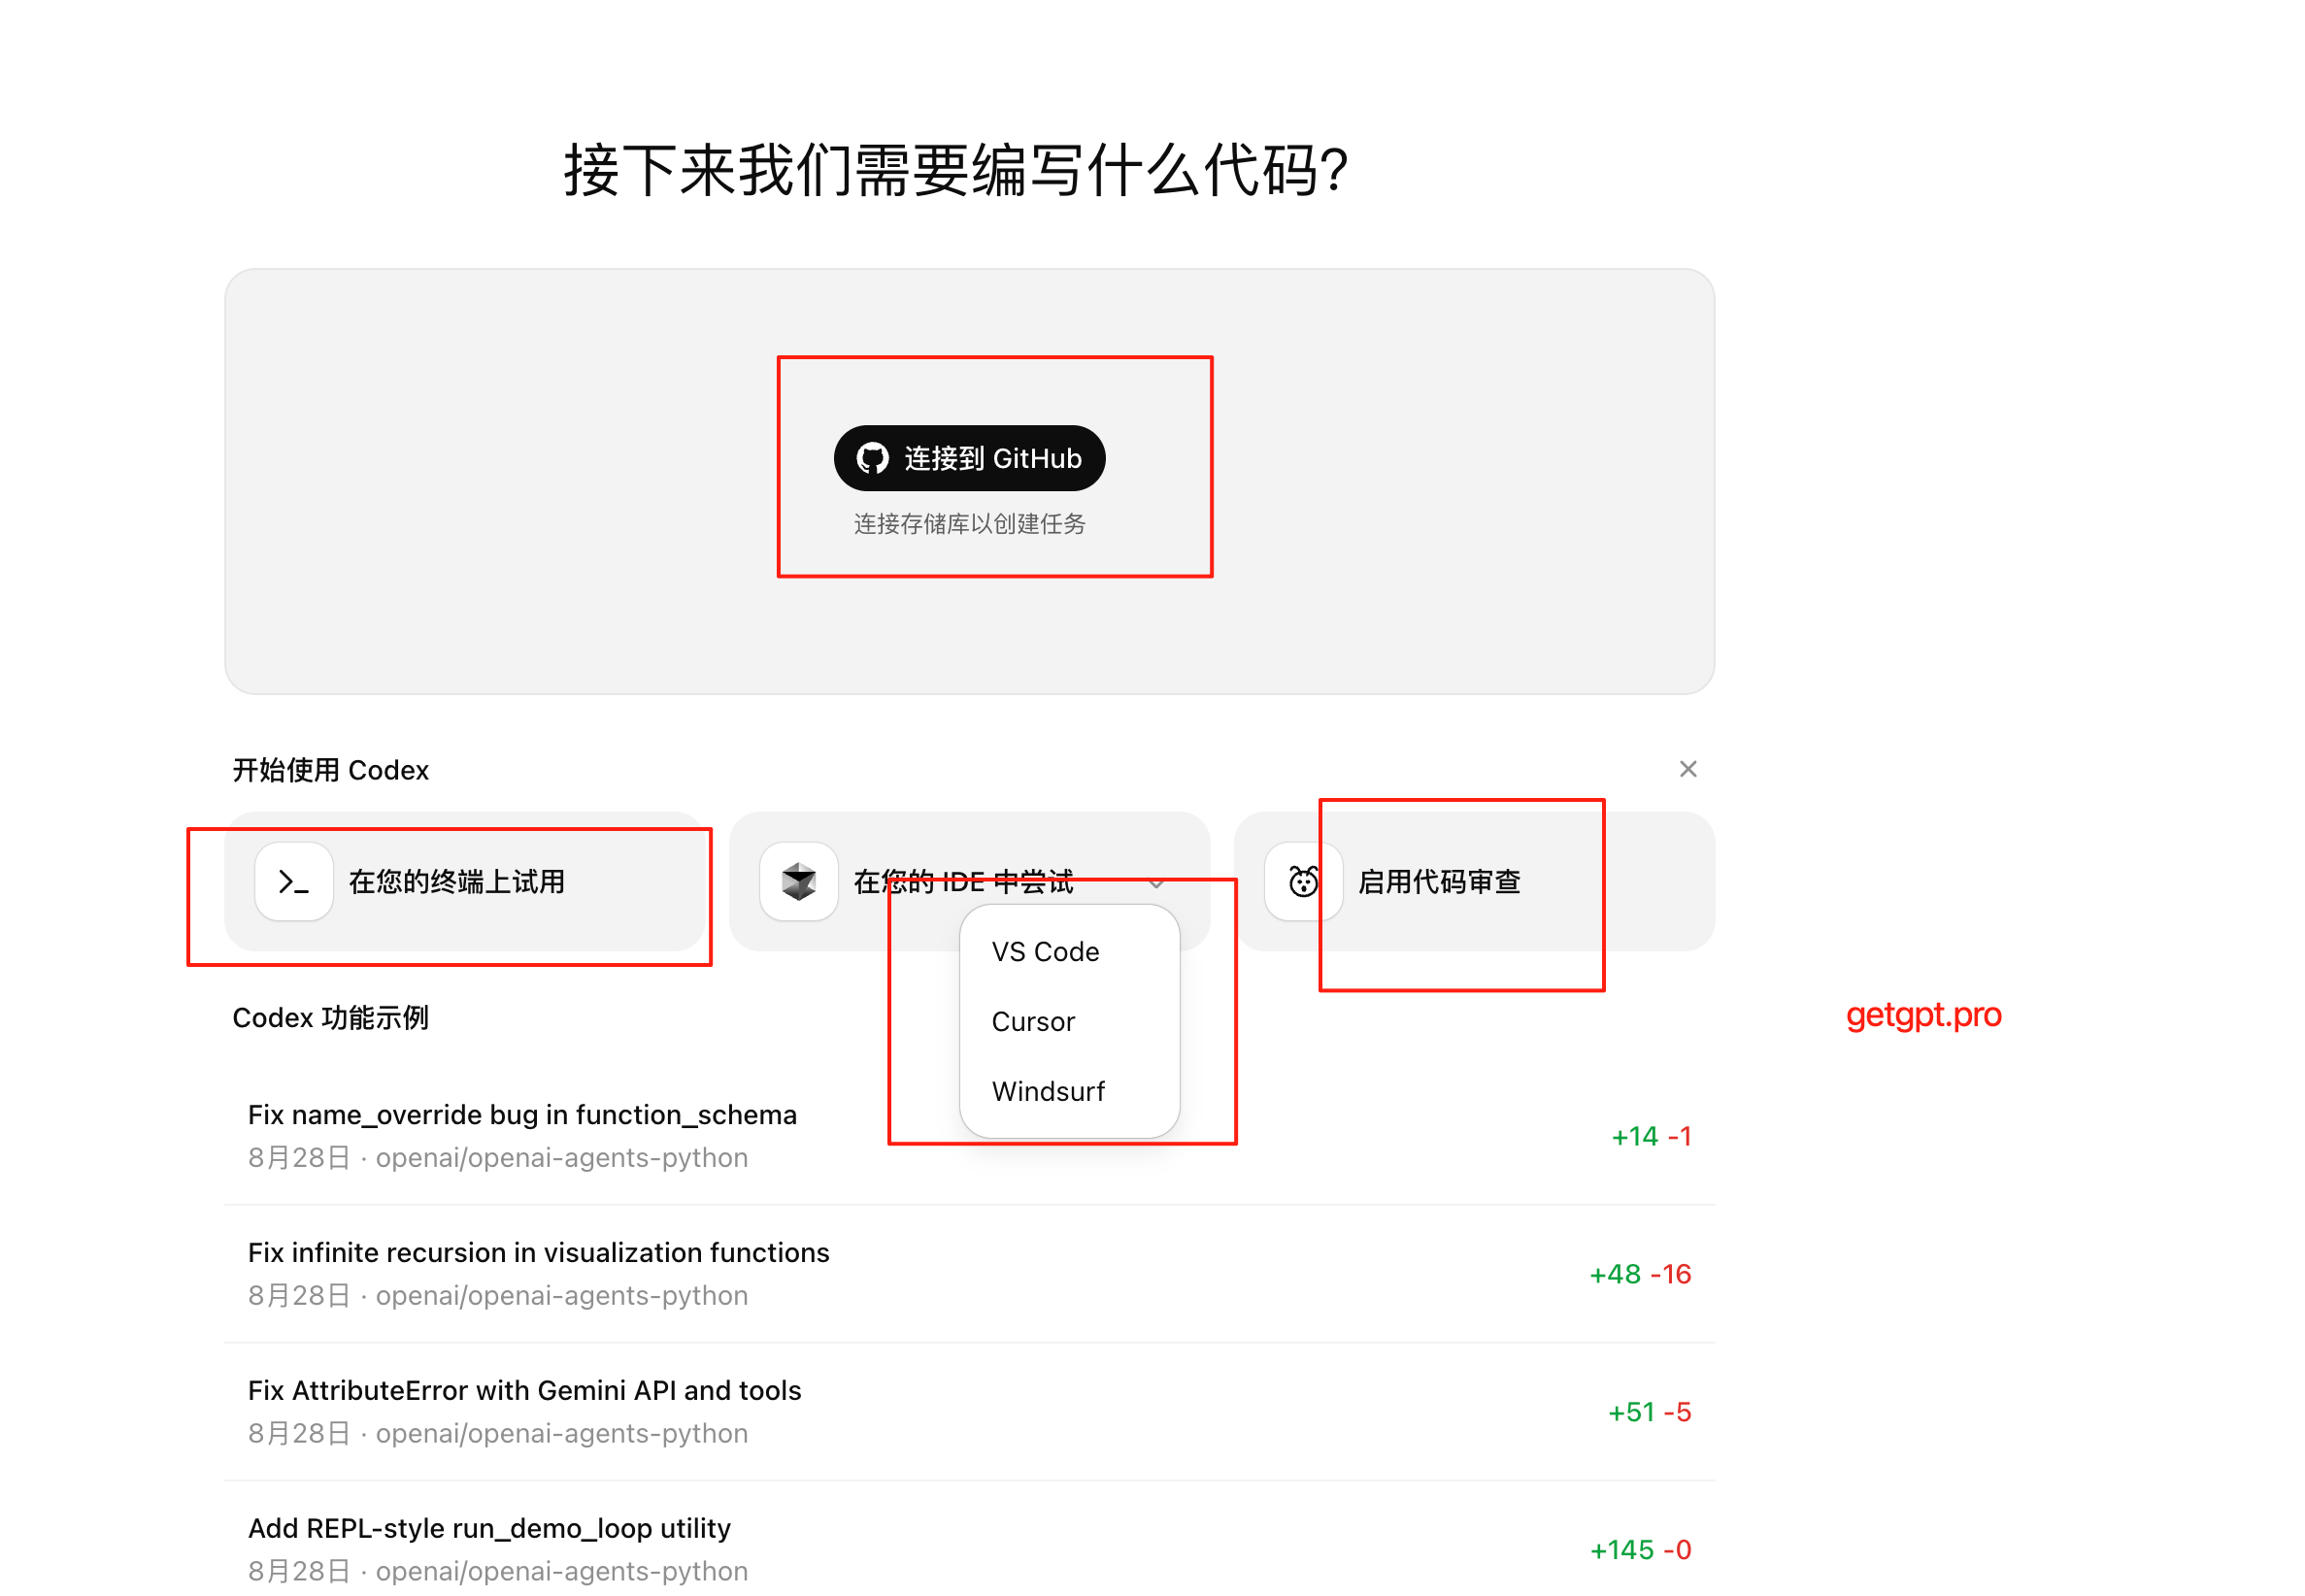Open Fix name_override bug in function_schema task
Screen dimensions: 2305x1596
click(x=969, y=1136)
